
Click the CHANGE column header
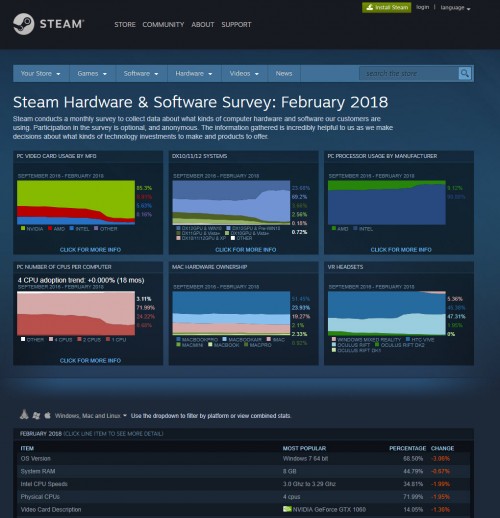tap(442, 448)
